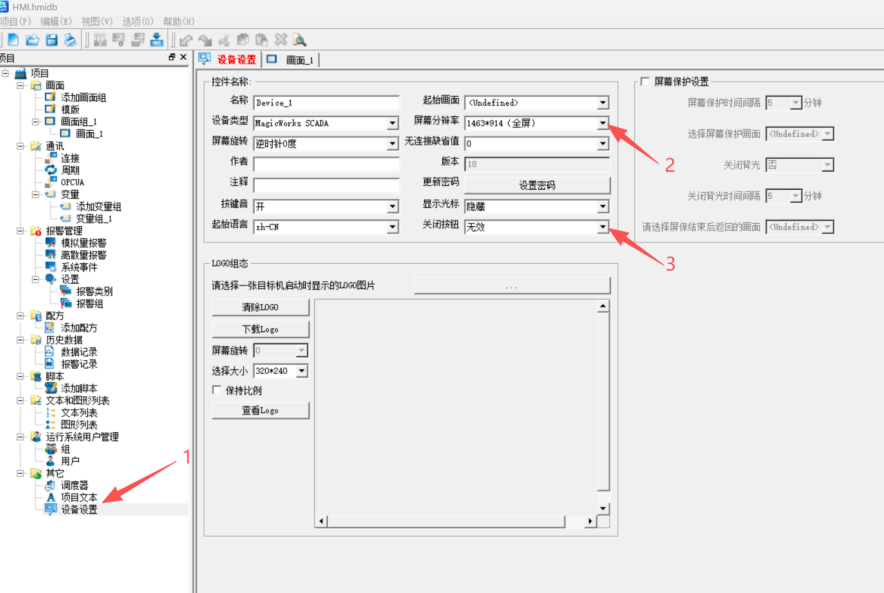
Task: Toggle the 保持比例 checkbox
Action: (x=216, y=390)
